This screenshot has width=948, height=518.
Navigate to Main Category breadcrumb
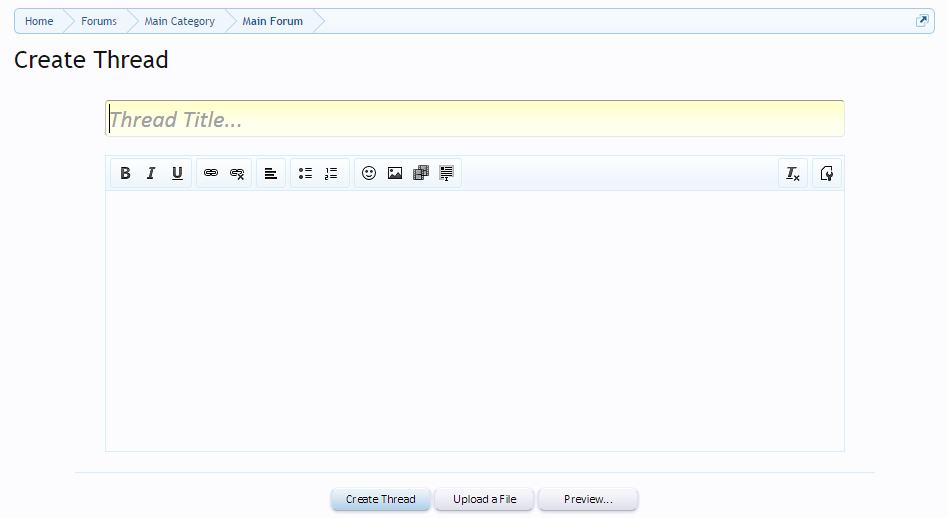click(180, 21)
